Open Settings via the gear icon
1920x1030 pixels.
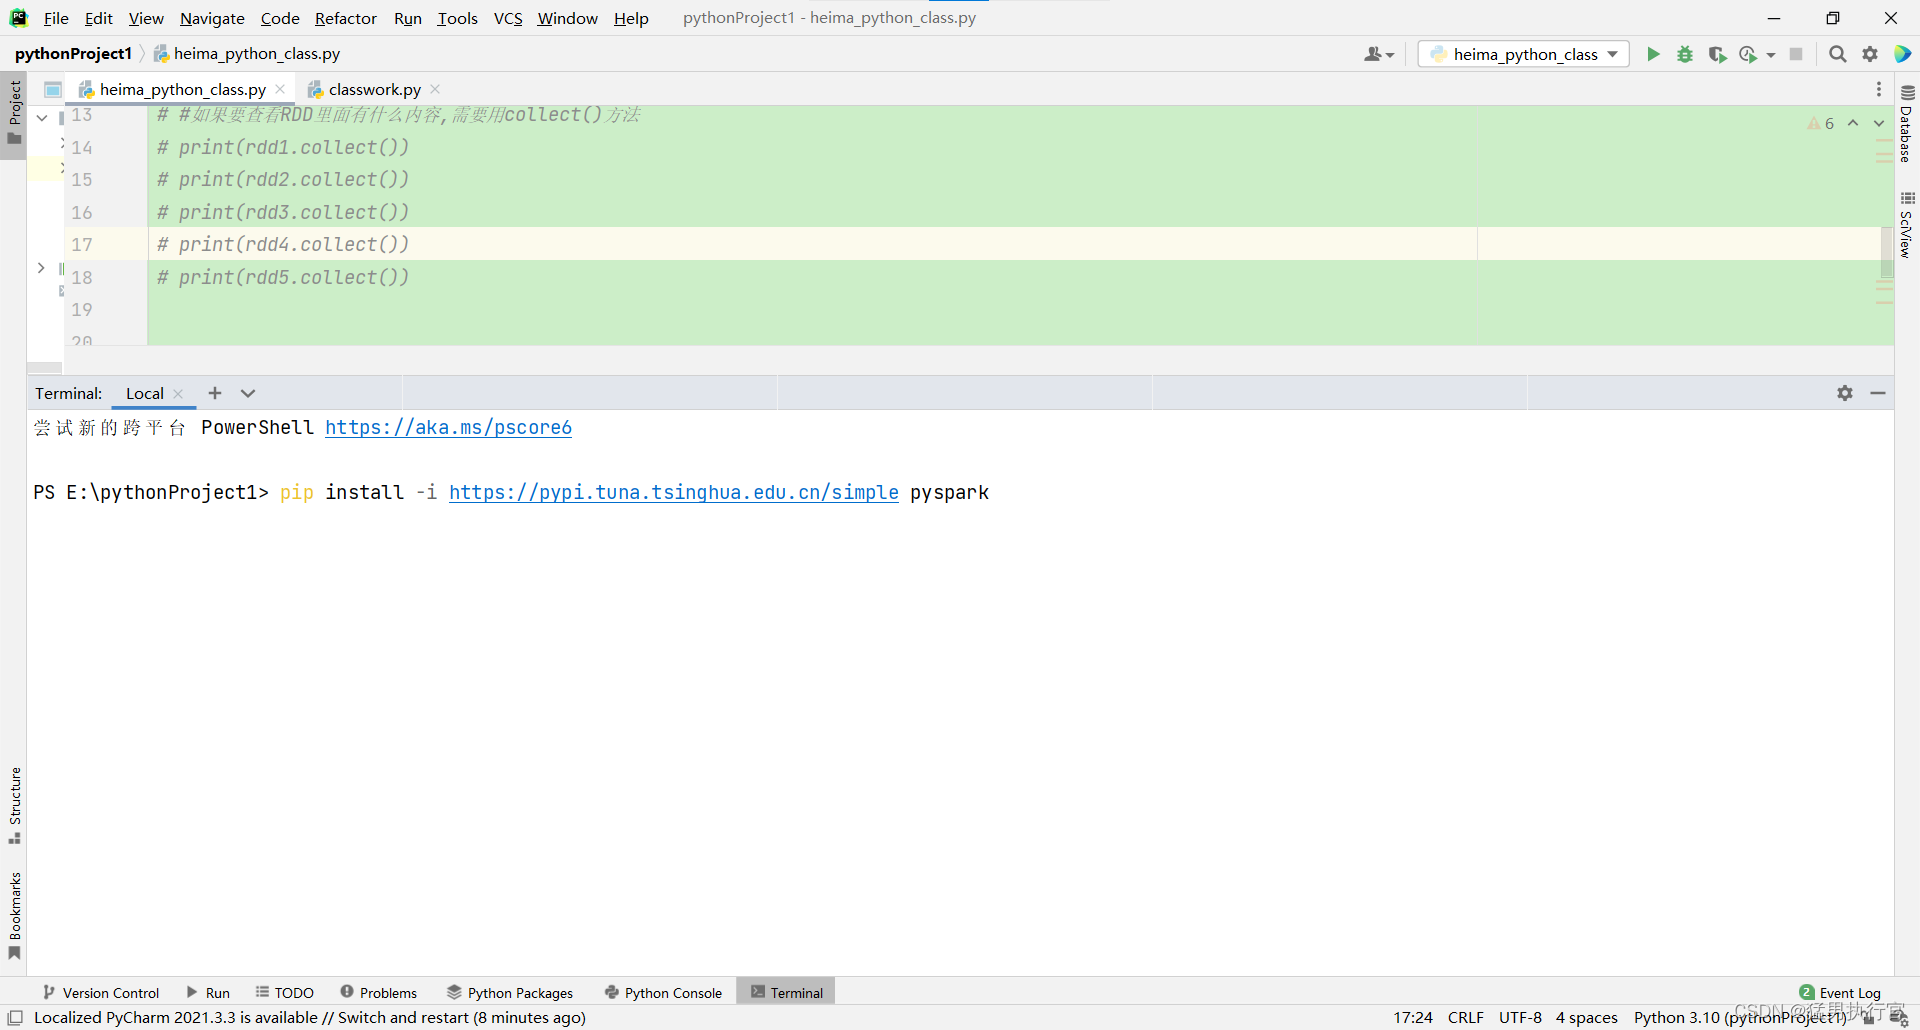click(x=1869, y=54)
